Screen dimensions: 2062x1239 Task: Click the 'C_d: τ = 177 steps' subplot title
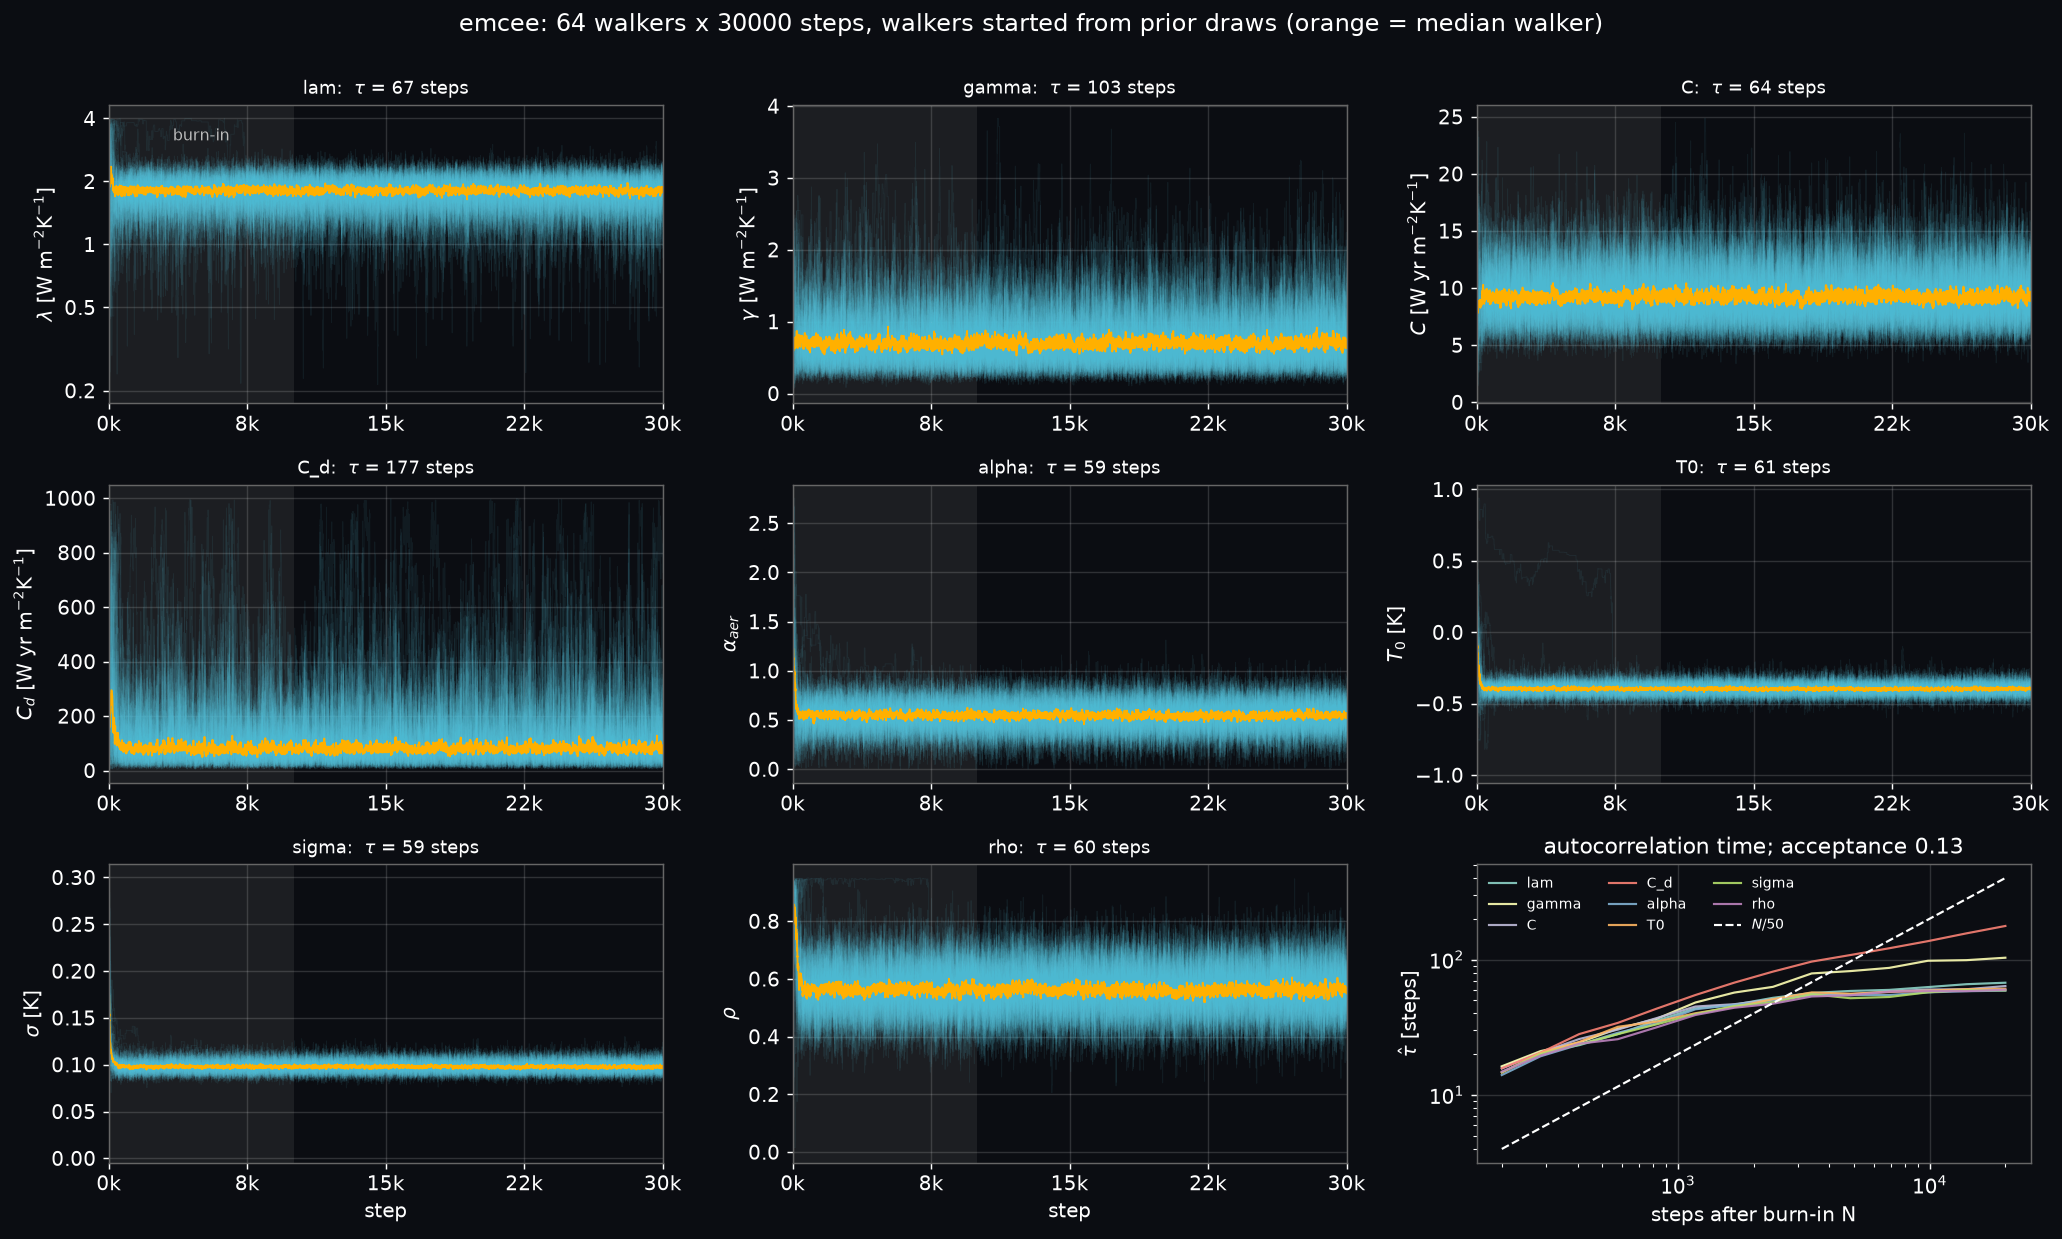[386, 468]
